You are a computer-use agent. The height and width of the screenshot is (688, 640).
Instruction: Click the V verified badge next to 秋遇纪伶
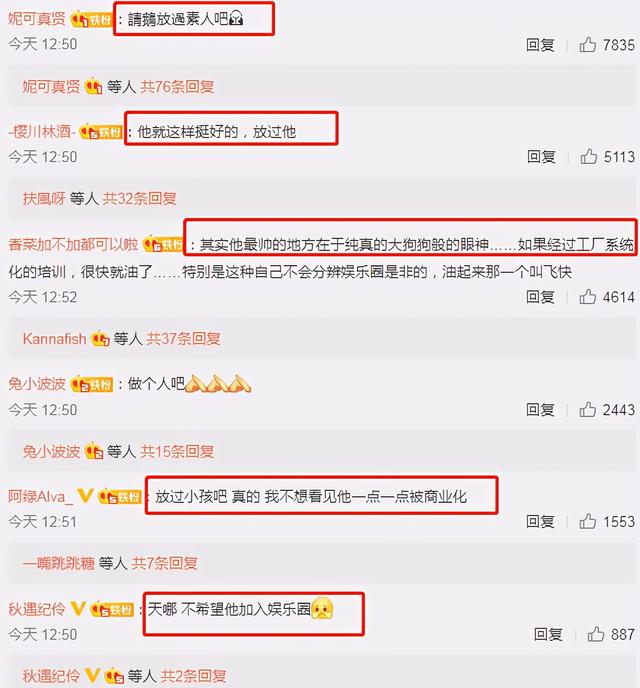[x=78, y=609]
